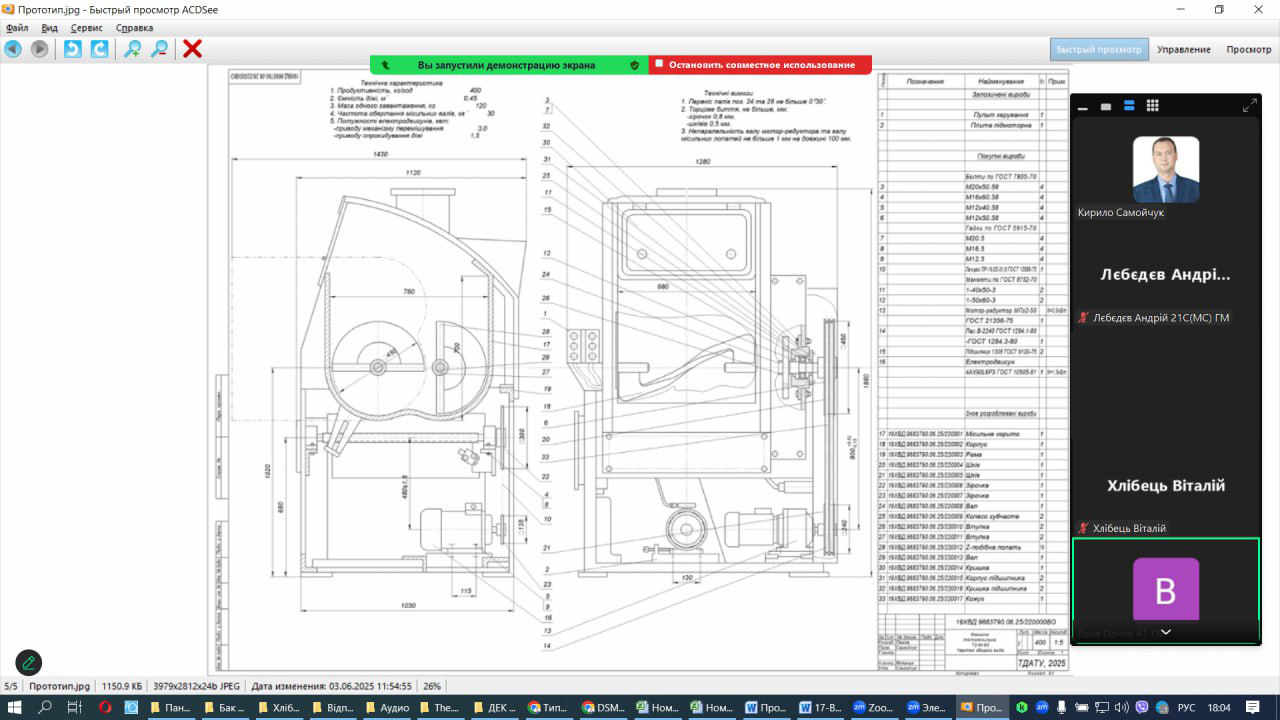Go to the previous image in ACDSee
The height and width of the screenshot is (720, 1280).
point(13,49)
